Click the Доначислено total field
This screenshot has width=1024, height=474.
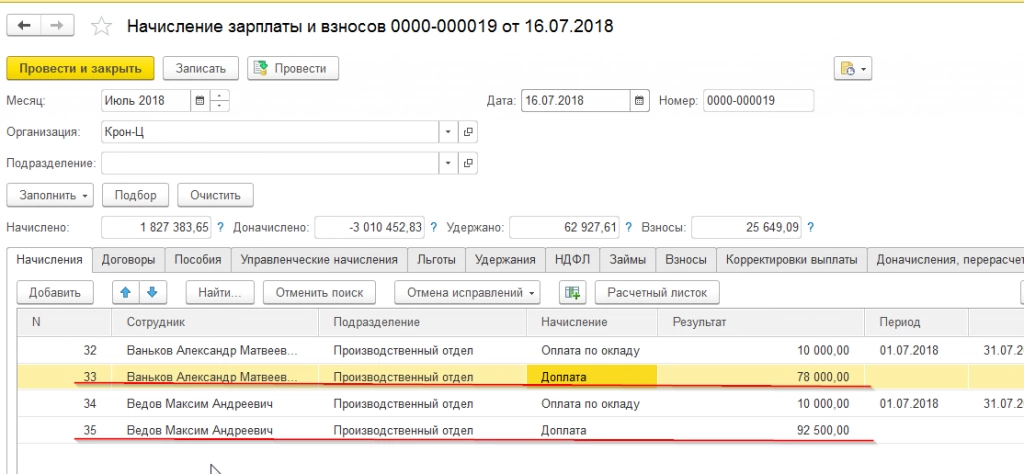click(370, 227)
